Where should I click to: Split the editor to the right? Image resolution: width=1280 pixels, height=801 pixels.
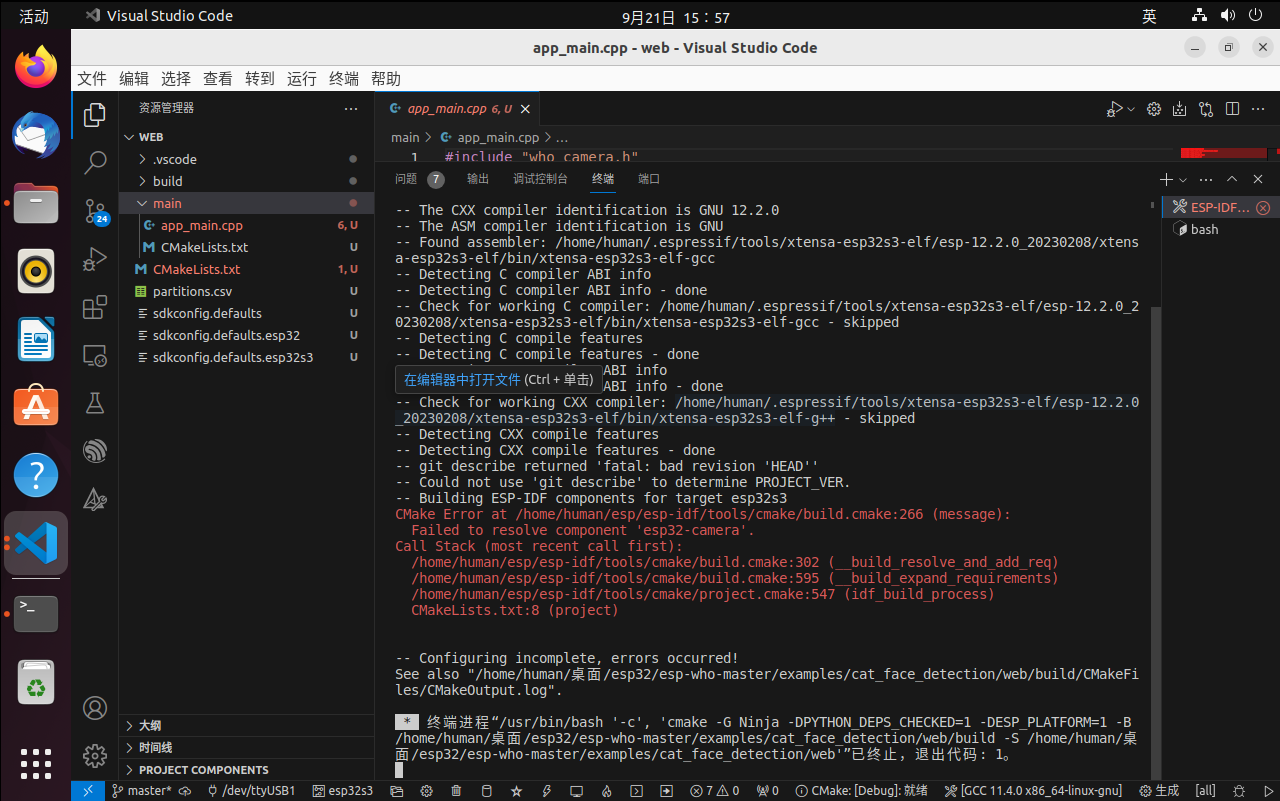(1232, 109)
